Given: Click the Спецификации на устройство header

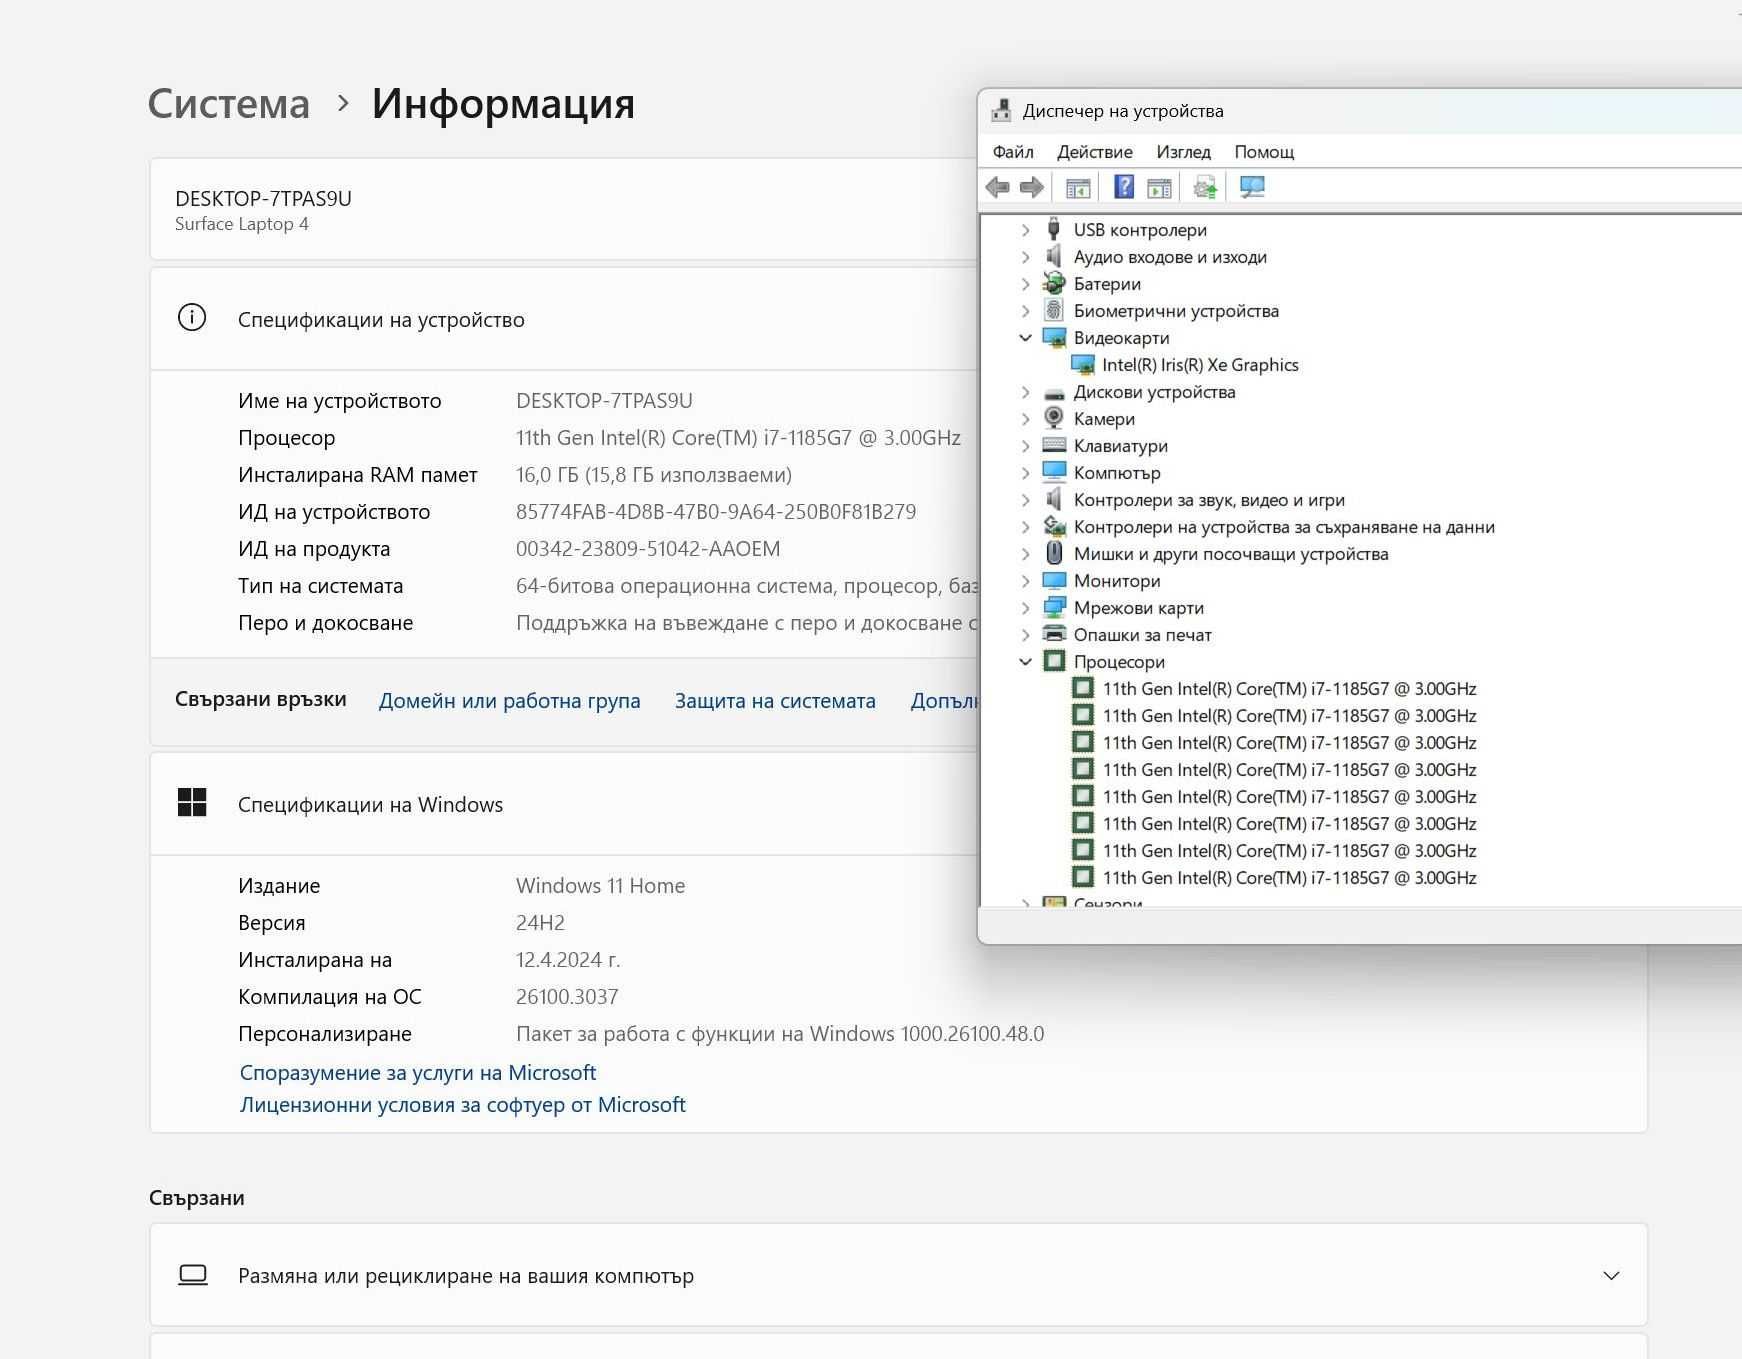Looking at the screenshot, I should [x=381, y=320].
